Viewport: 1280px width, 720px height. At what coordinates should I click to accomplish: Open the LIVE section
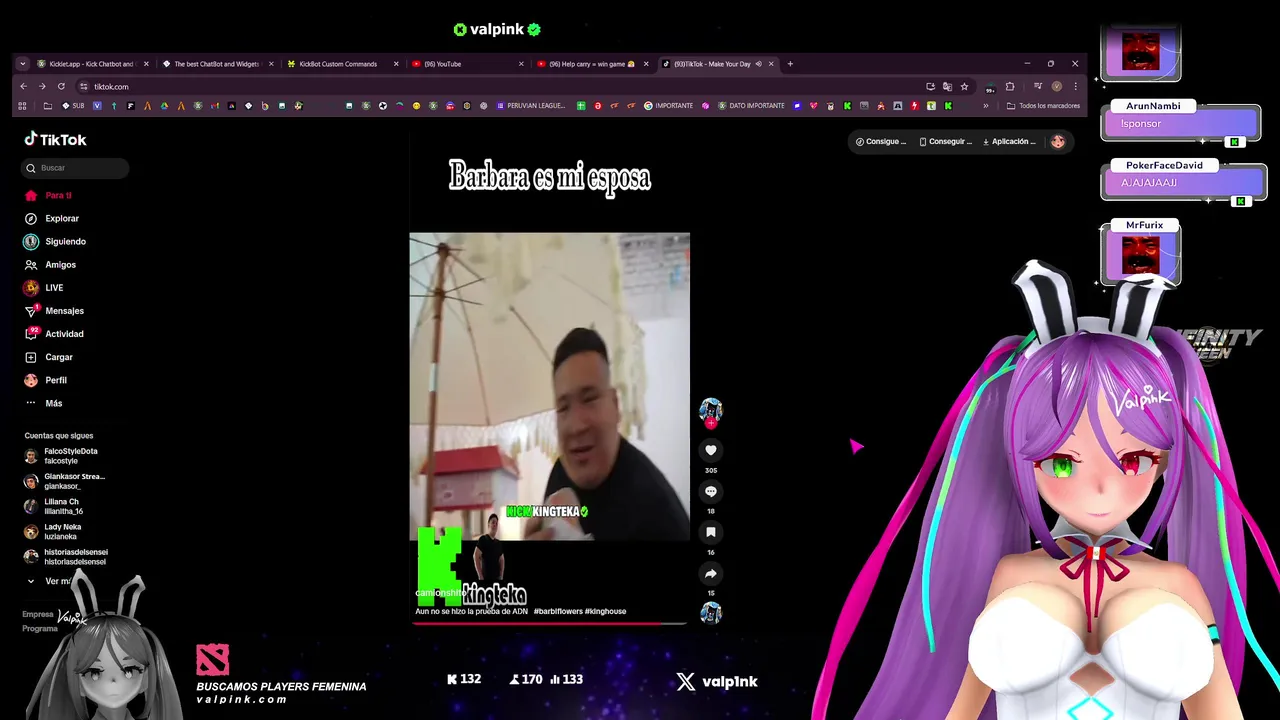[44, 287]
